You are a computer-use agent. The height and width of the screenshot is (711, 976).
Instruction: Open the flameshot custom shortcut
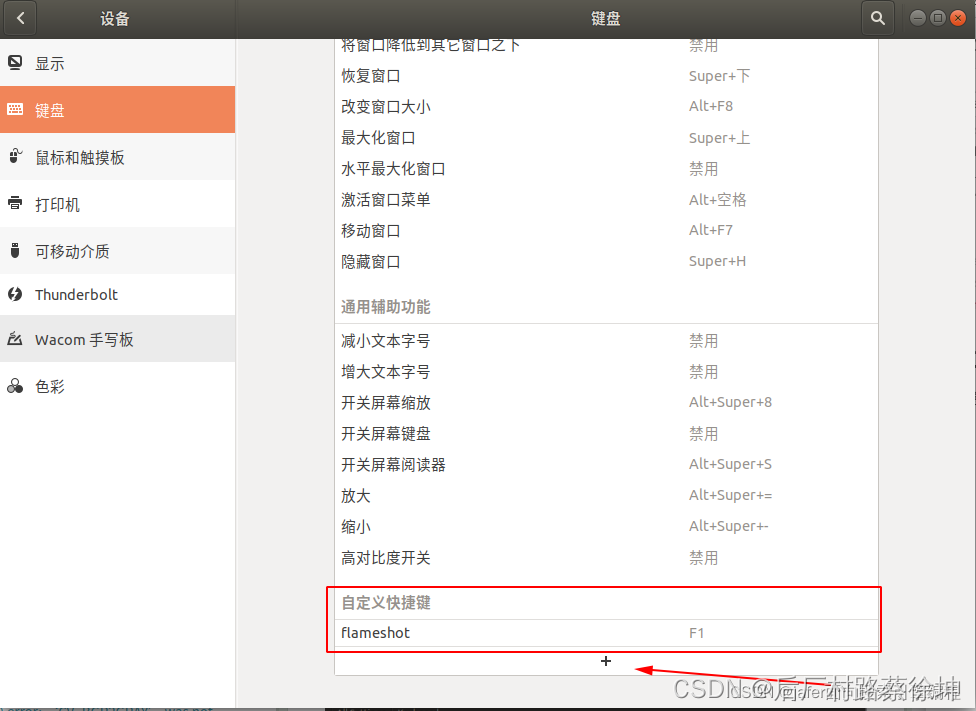pyautogui.click(x=606, y=633)
